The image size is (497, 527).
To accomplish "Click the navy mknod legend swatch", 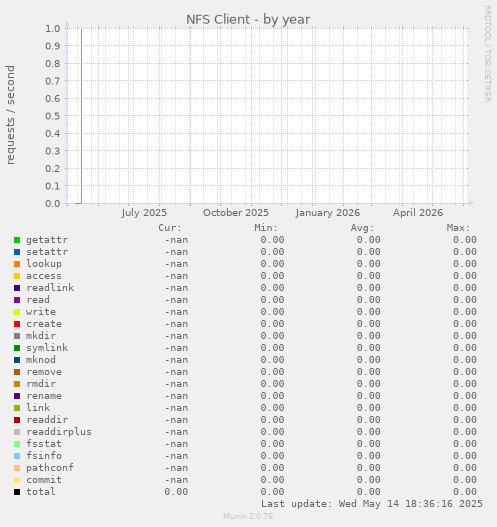I will pos(17,360).
